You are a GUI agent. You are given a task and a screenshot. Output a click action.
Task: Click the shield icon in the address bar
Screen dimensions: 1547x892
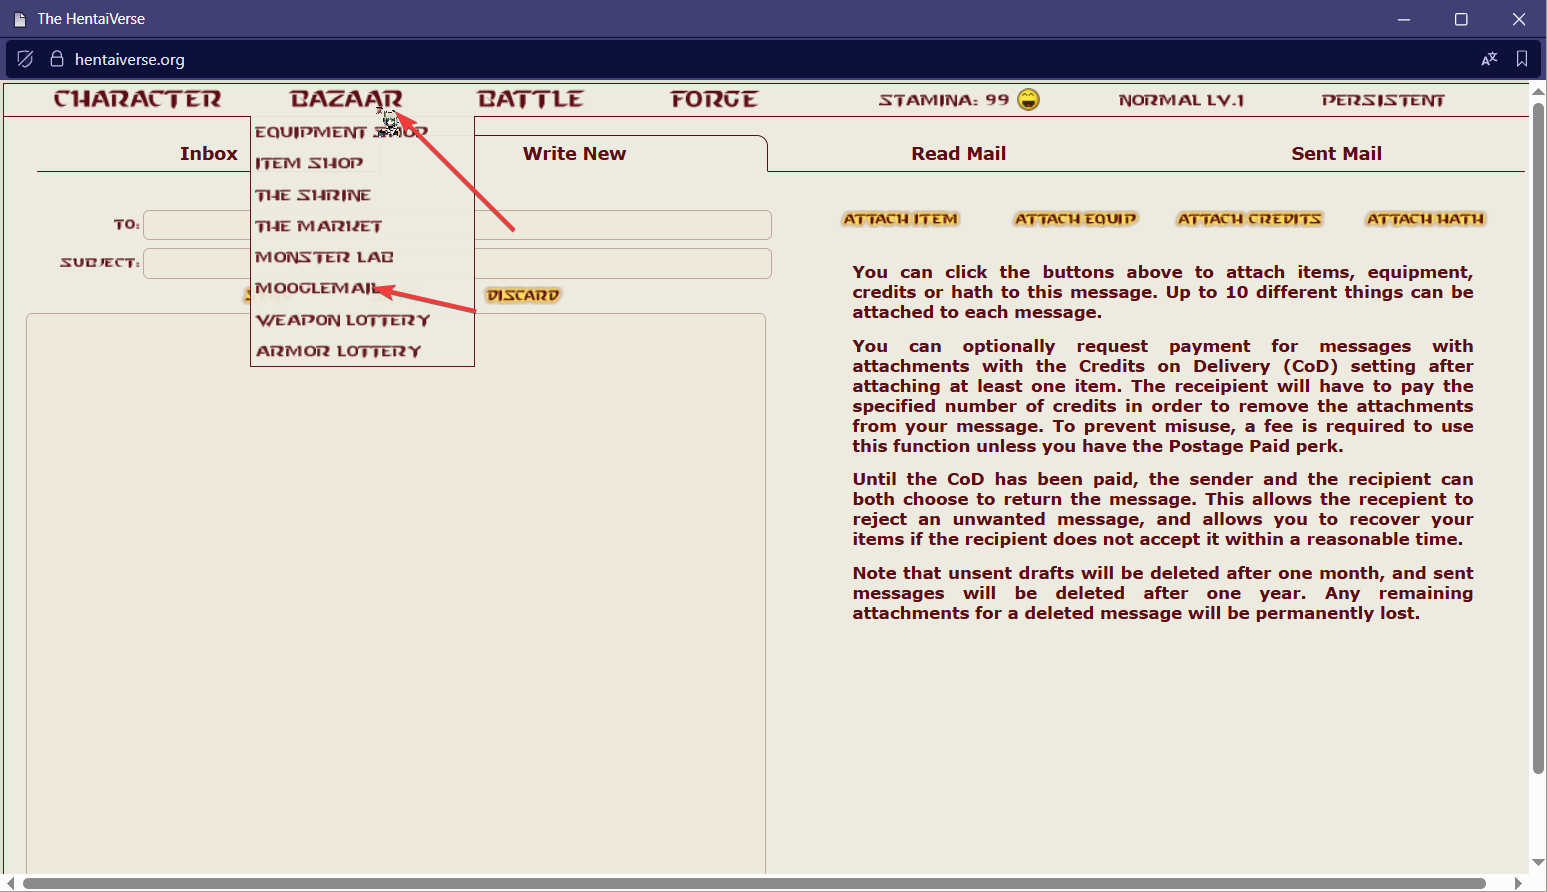[26, 59]
